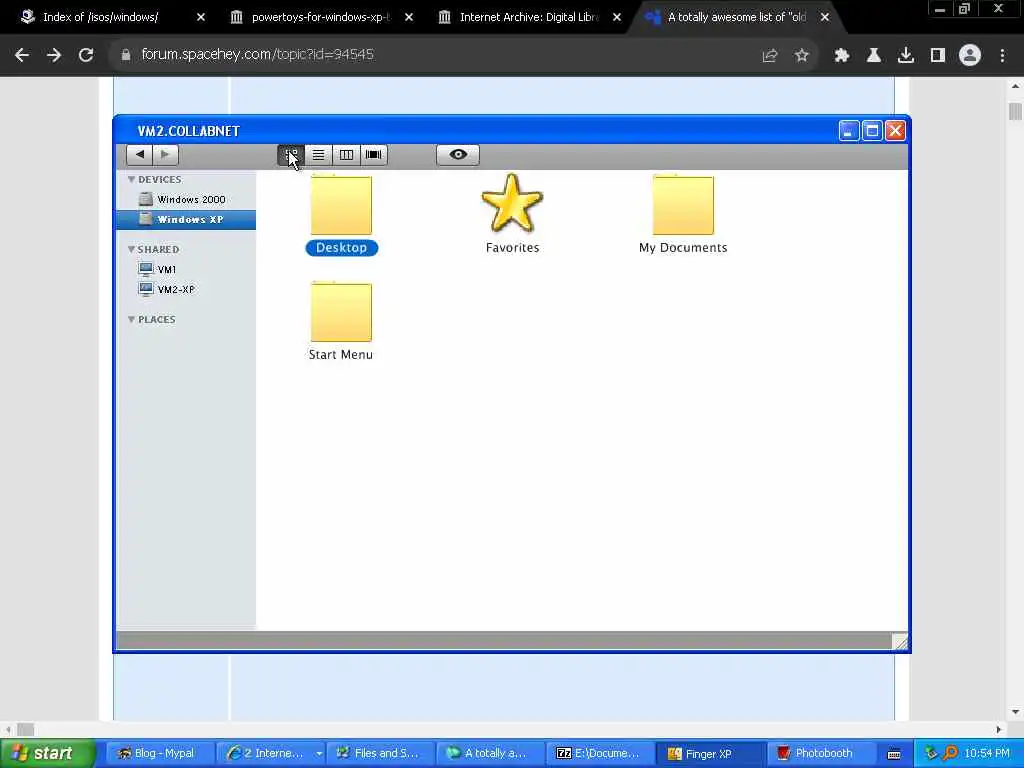Select the My Documents folder icon

click(x=683, y=205)
